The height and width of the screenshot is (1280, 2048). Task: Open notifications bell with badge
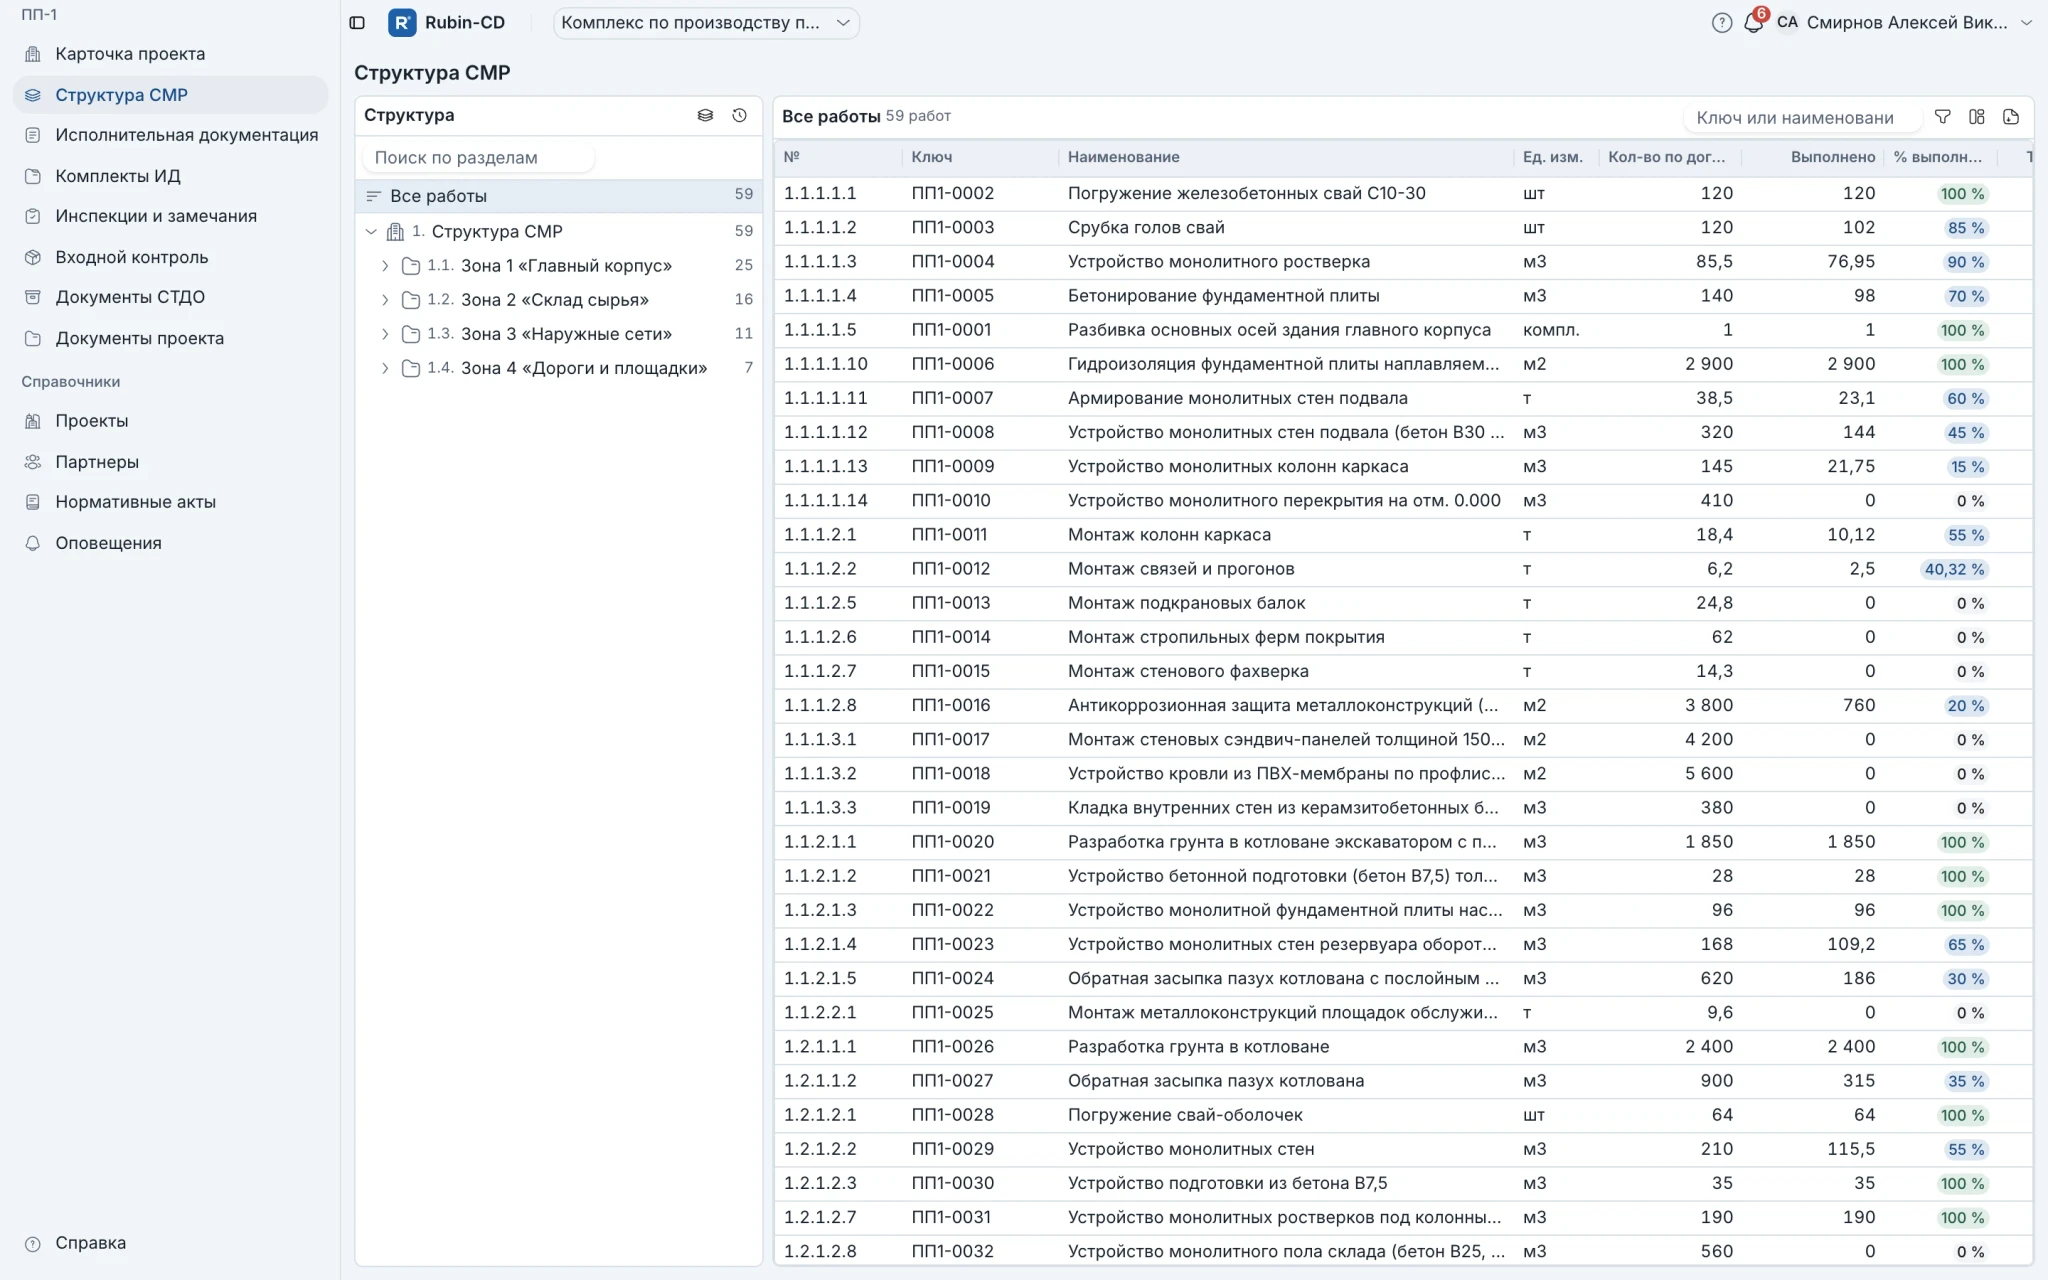point(1753,22)
